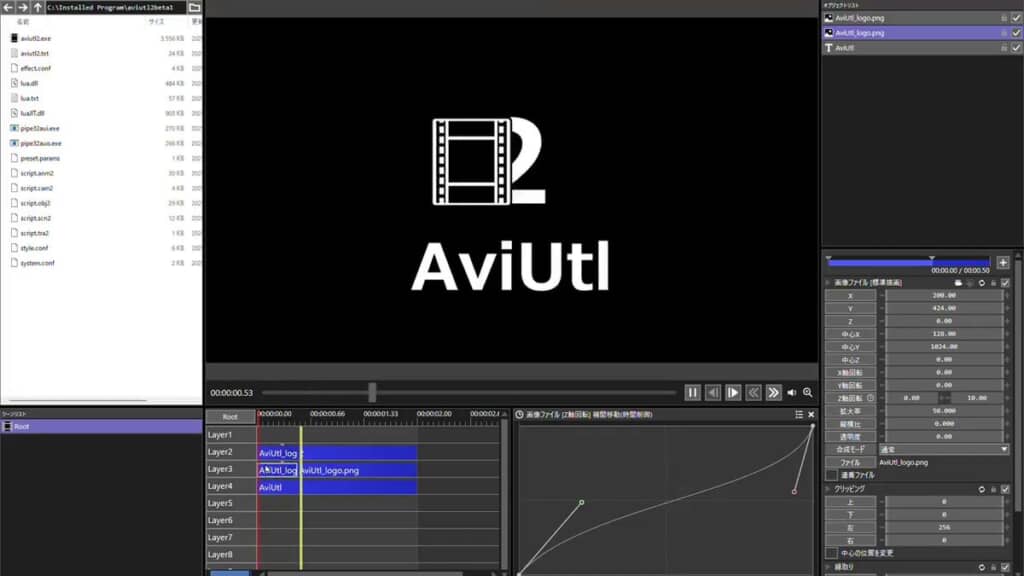The width and height of the screenshot is (1024, 576).
Task: Select the AviUtl text clip on Layer4
Action: click(x=338, y=487)
